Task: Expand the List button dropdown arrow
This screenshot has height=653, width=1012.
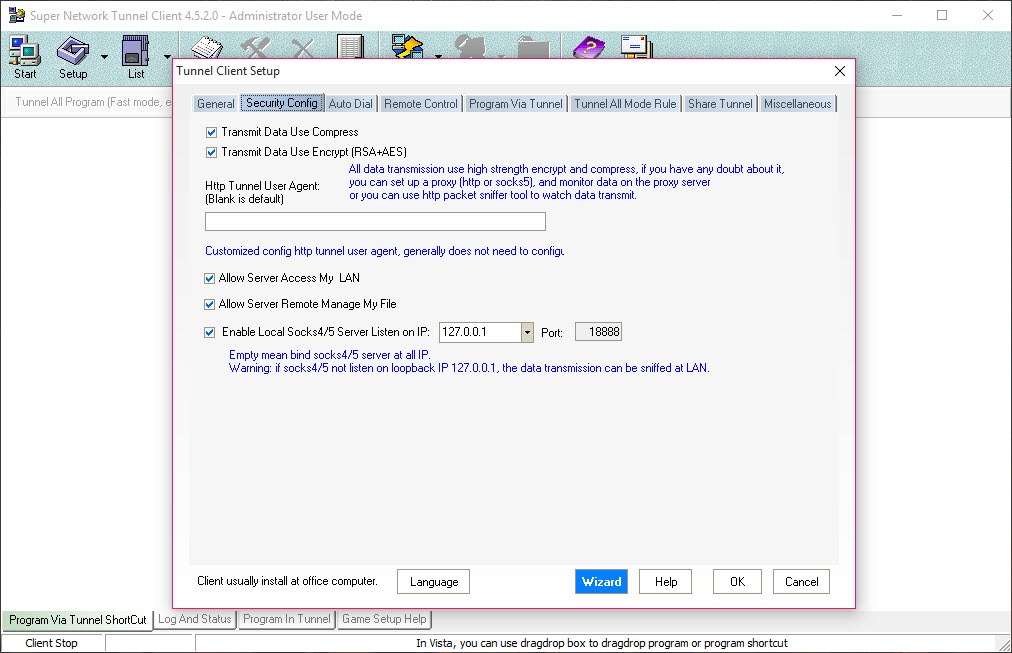Action: (x=167, y=57)
